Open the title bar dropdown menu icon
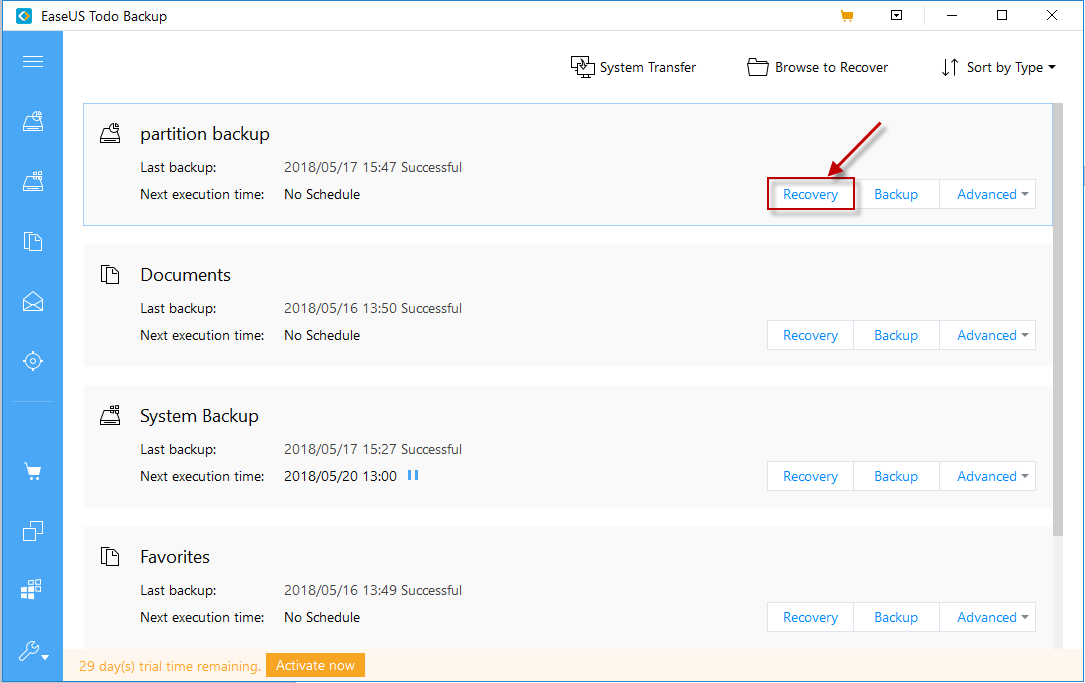Image resolution: width=1085 pixels, height=683 pixels. [896, 15]
